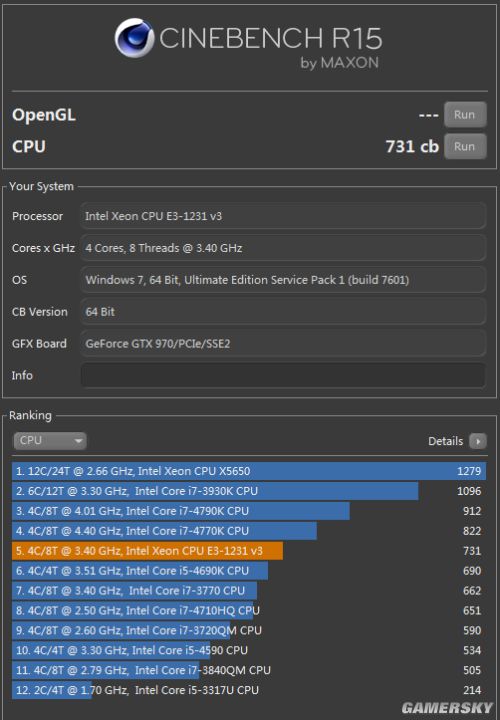Viewport: 500px width, 720px height.
Task: Select the i7-4710HQ ranking row
Action: coord(249,610)
